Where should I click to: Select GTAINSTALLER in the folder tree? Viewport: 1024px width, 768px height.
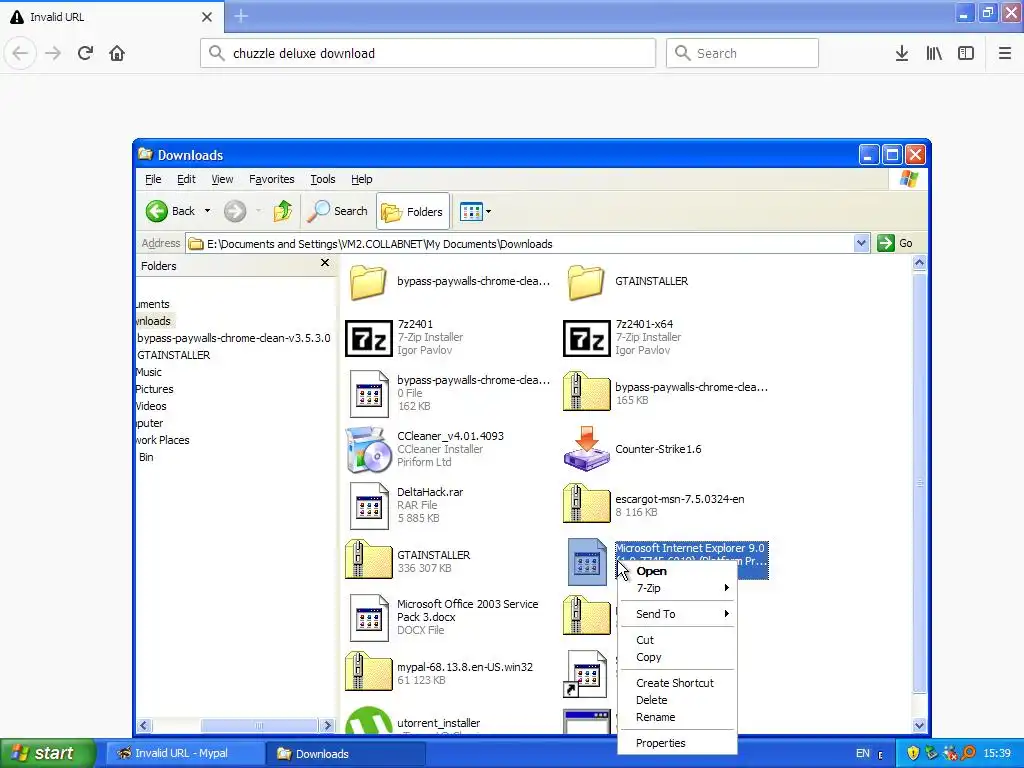[174, 355]
